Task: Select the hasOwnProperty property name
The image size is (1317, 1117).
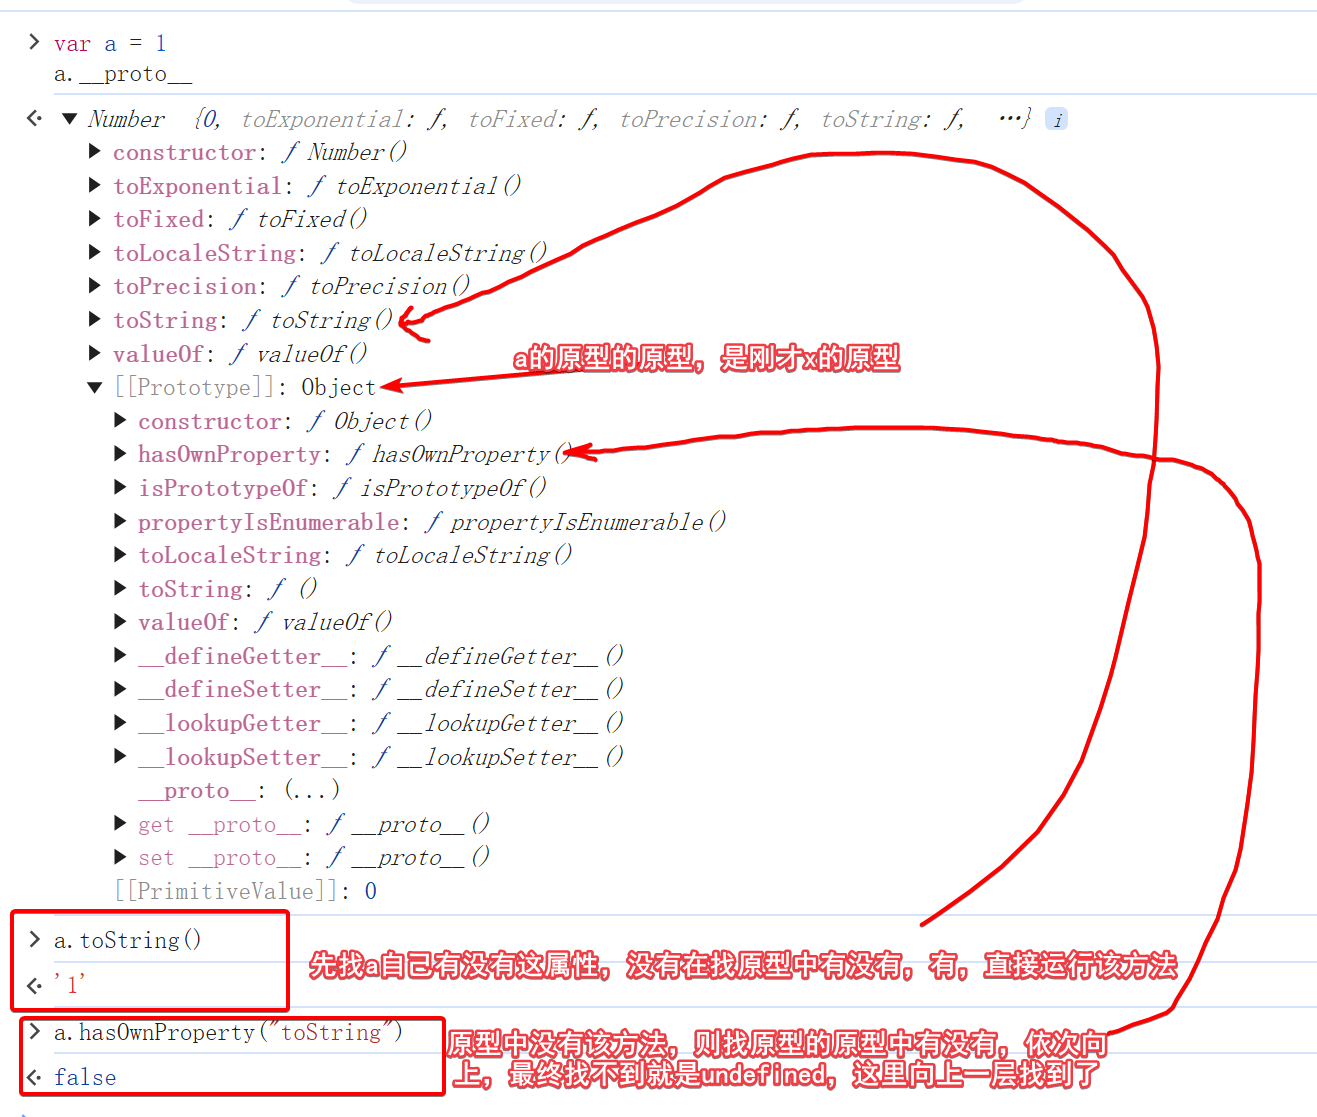Action: tap(229, 455)
